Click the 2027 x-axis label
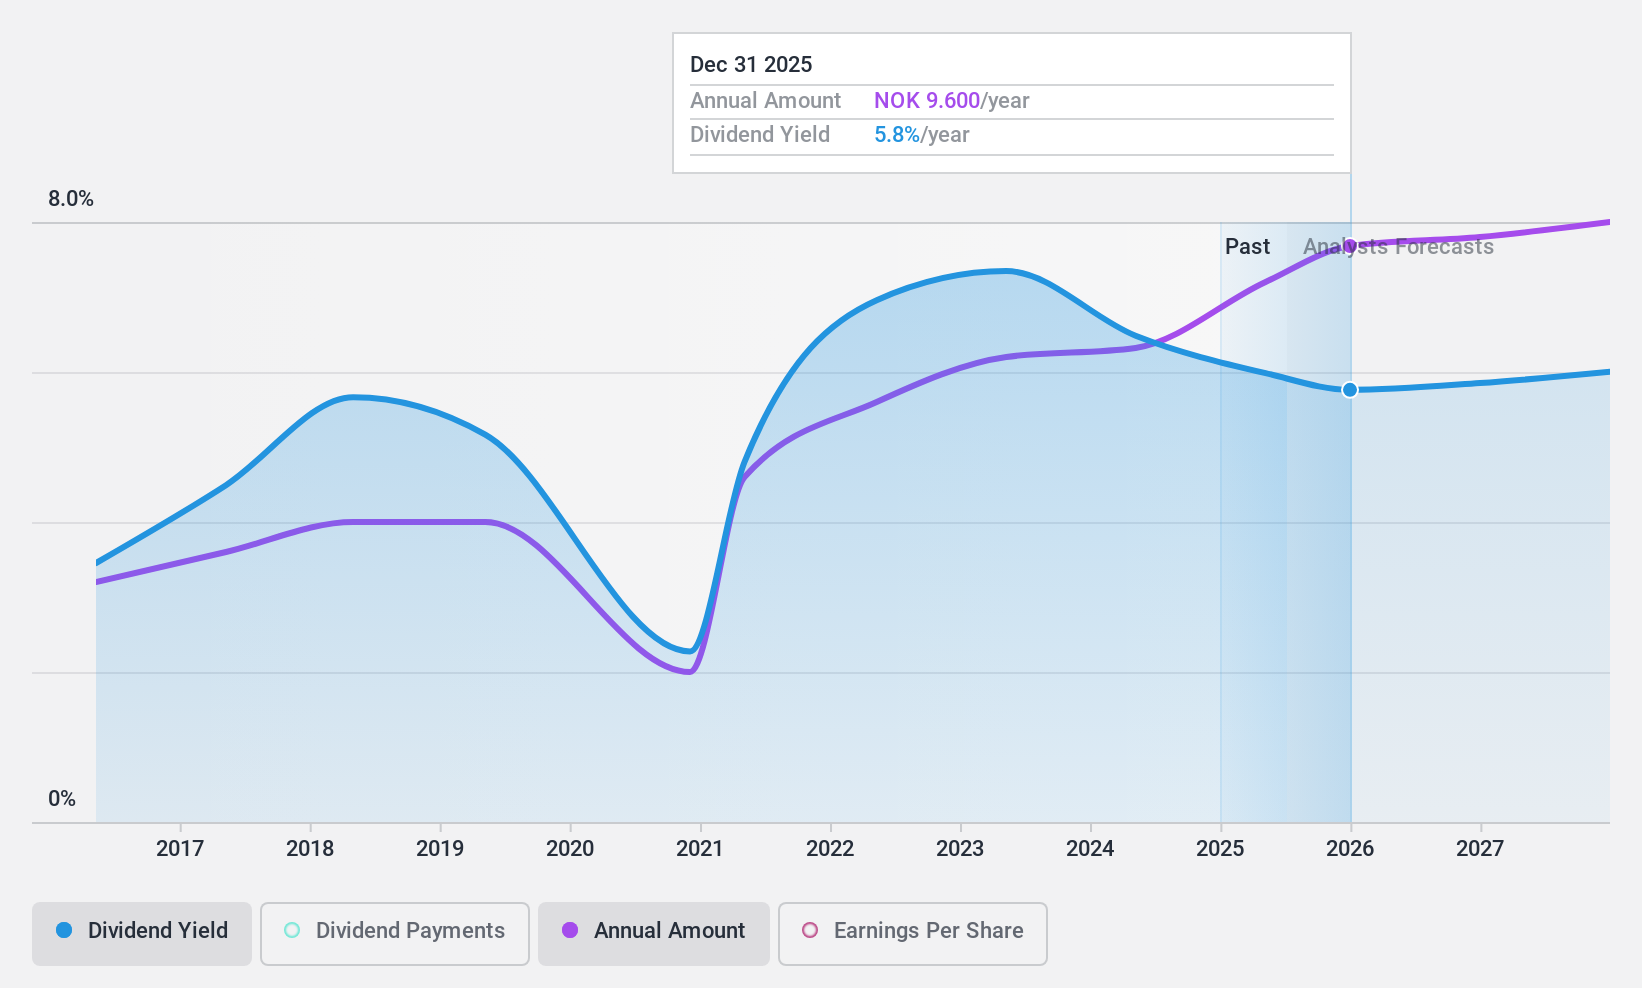The width and height of the screenshot is (1642, 988). tap(1480, 849)
